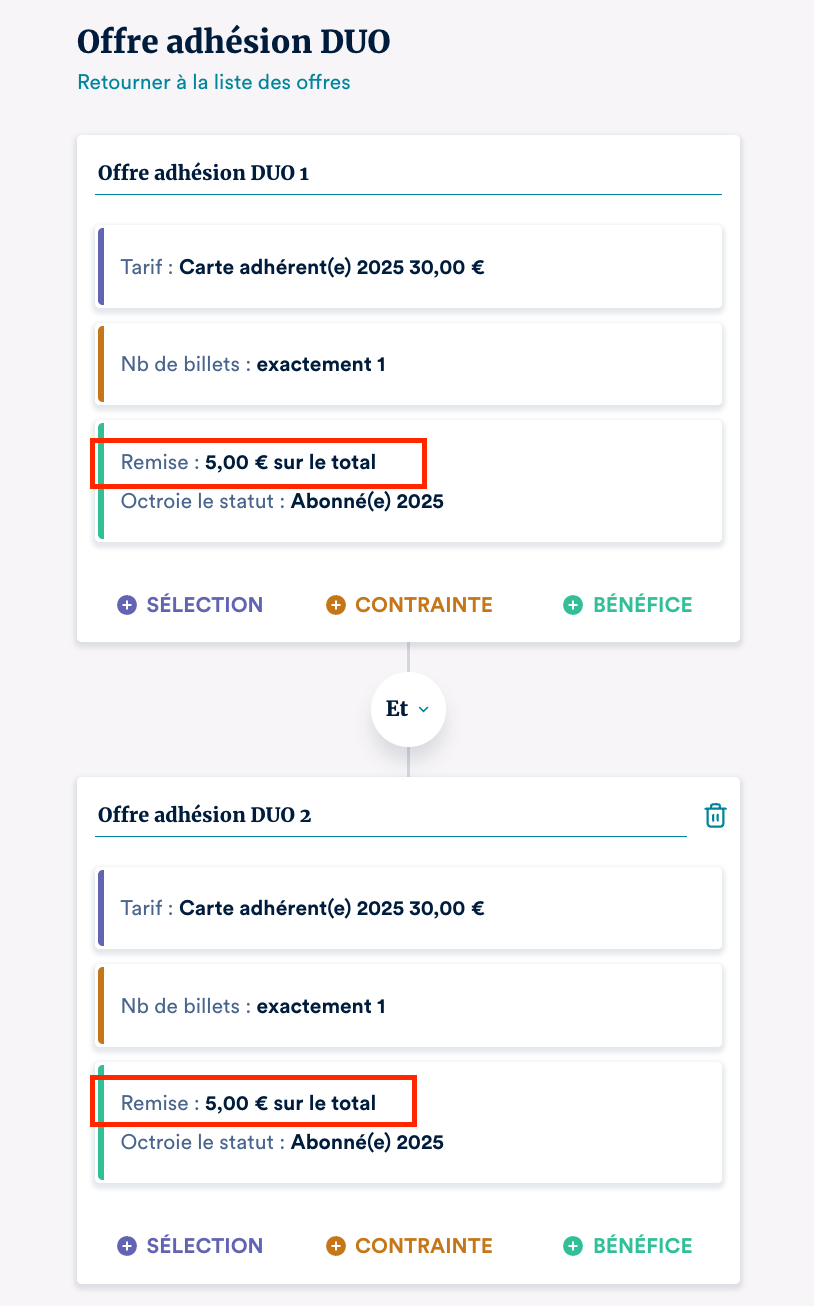Open the Tarif card in DUO 2
Viewport: 814px width, 1306px height.
408,908
